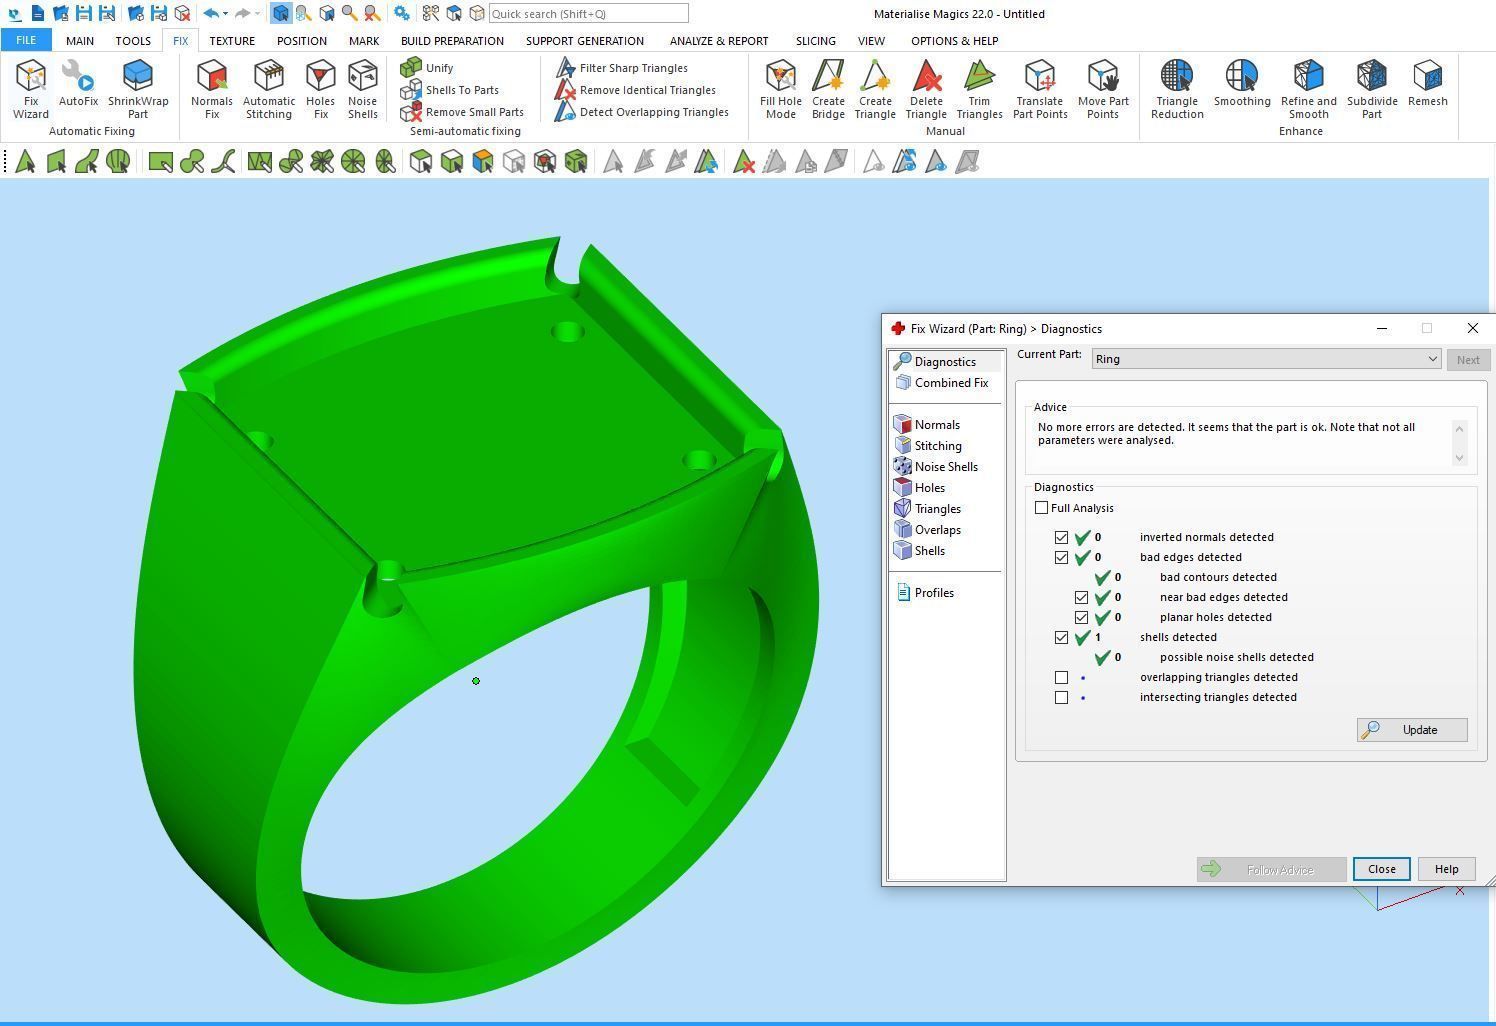1496x1026 pixels.
Task: Open the Fix Wizard tool
Action: click(30, 89)
